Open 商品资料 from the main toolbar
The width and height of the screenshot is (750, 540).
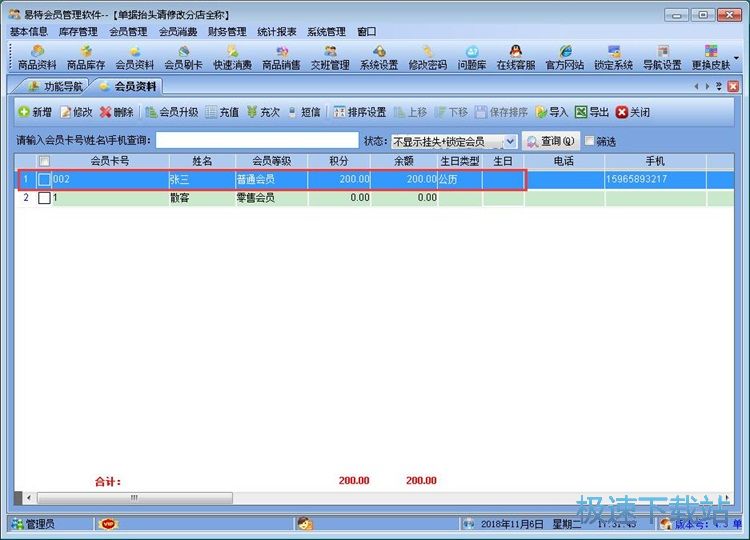coord(37,57)
